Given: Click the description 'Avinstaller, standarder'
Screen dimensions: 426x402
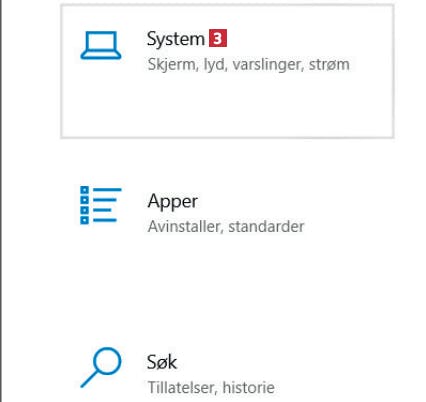Looking at the screenshot, I should point(226,227).
